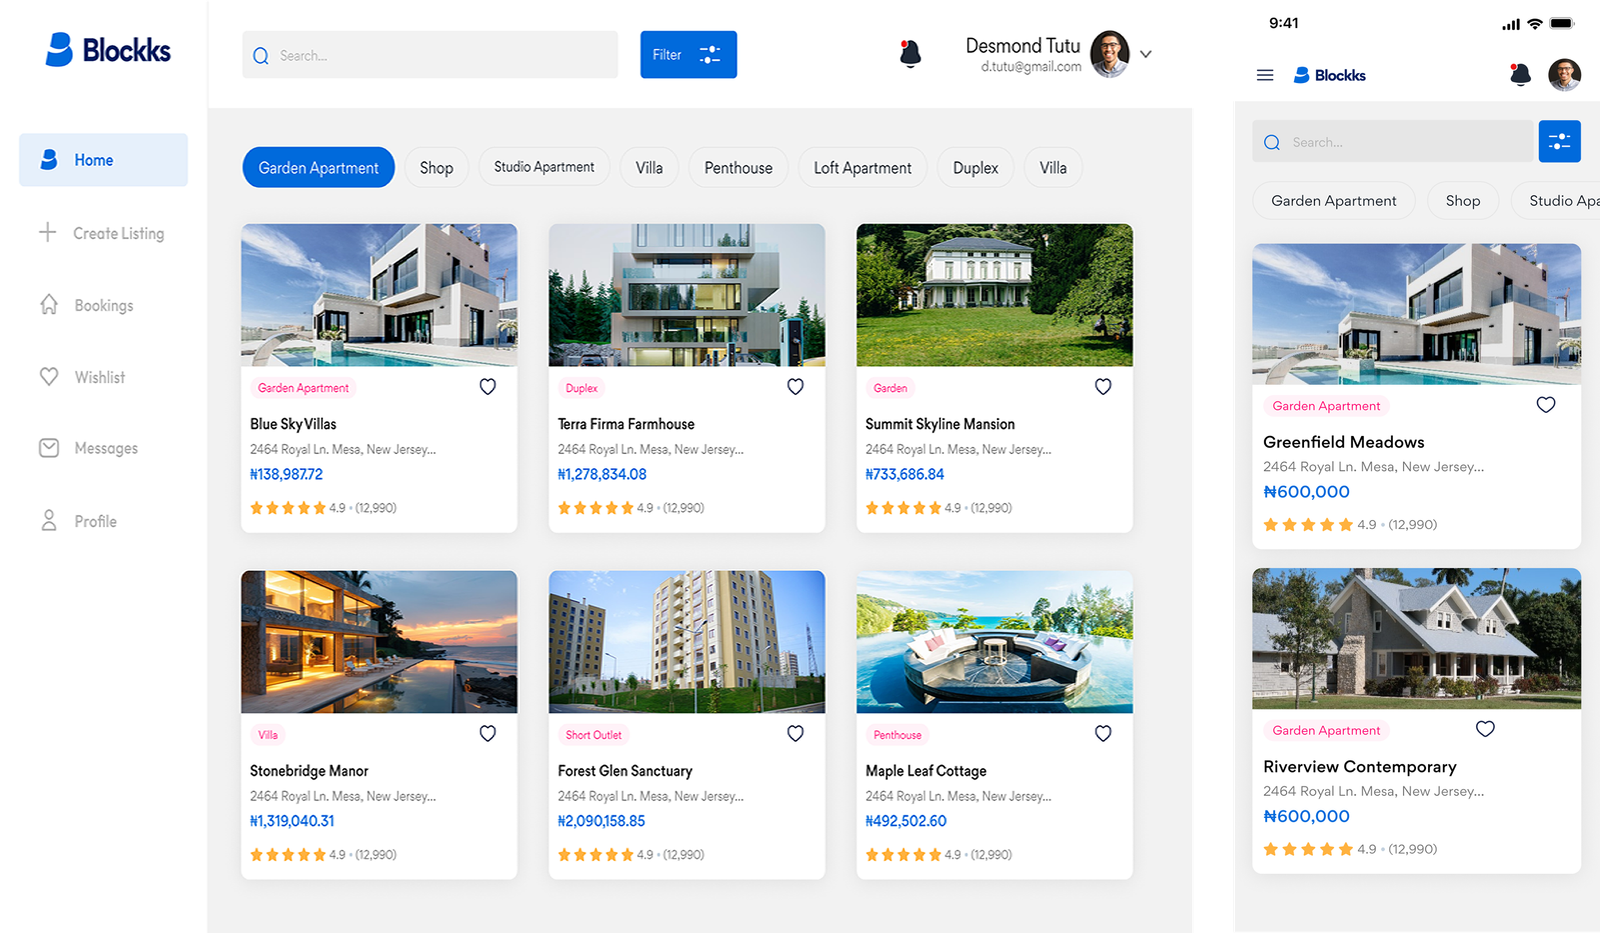Select mobile Garden Apartment chip
Image resolution: width=1600 pixels, height=933 pixels.
[1333, 201]
